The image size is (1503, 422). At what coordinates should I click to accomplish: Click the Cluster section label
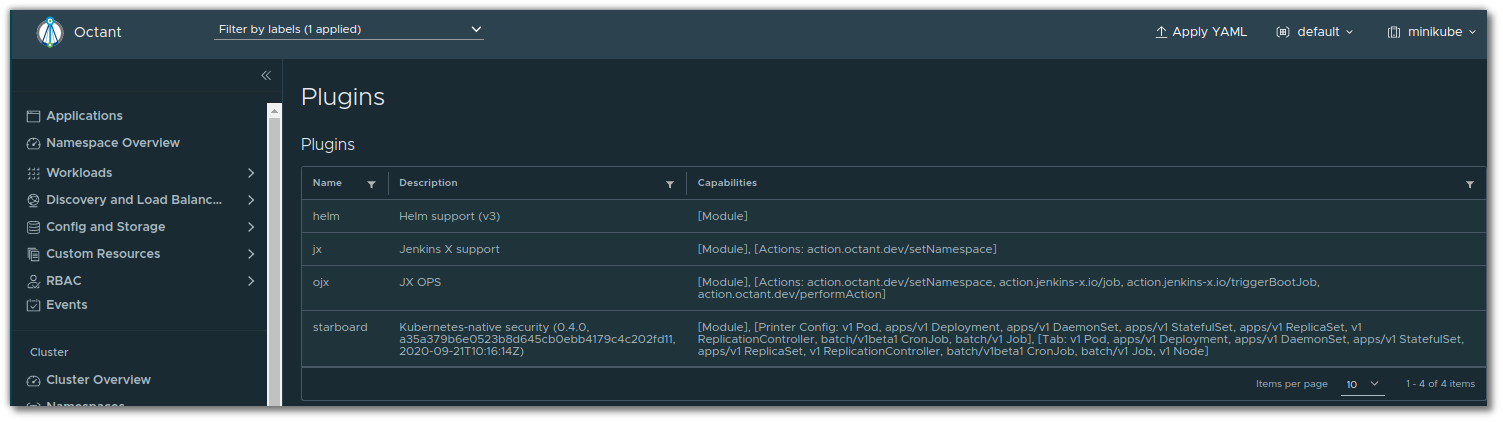coord(49,353)
